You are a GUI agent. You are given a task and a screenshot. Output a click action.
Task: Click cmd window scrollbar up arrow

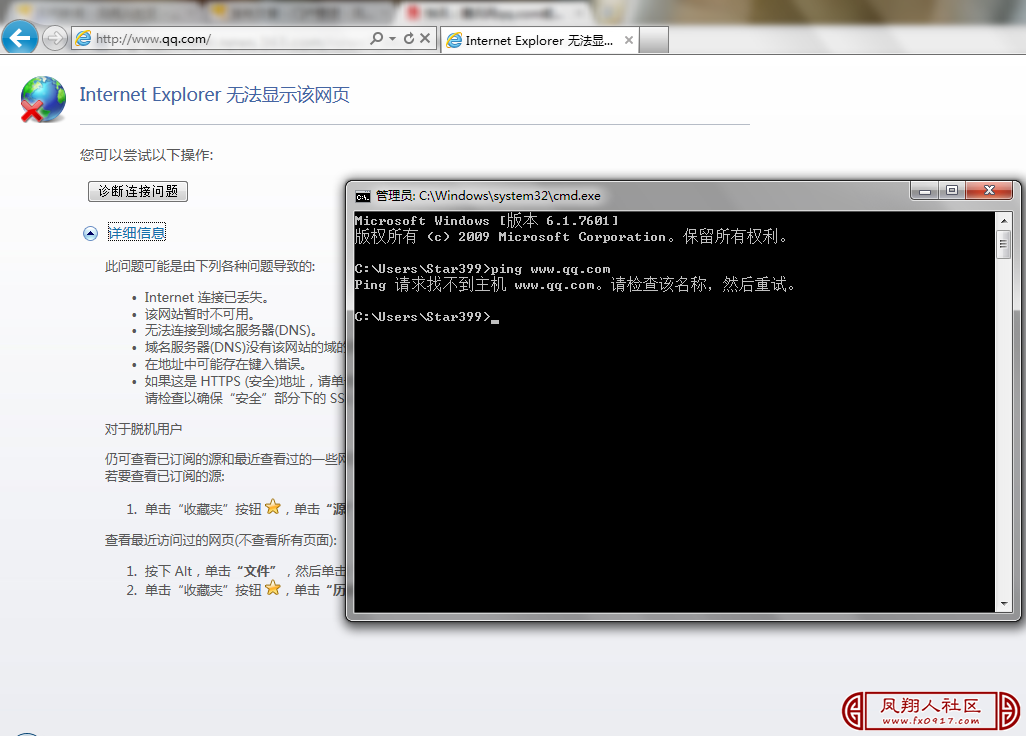[x=1003, y=219]
